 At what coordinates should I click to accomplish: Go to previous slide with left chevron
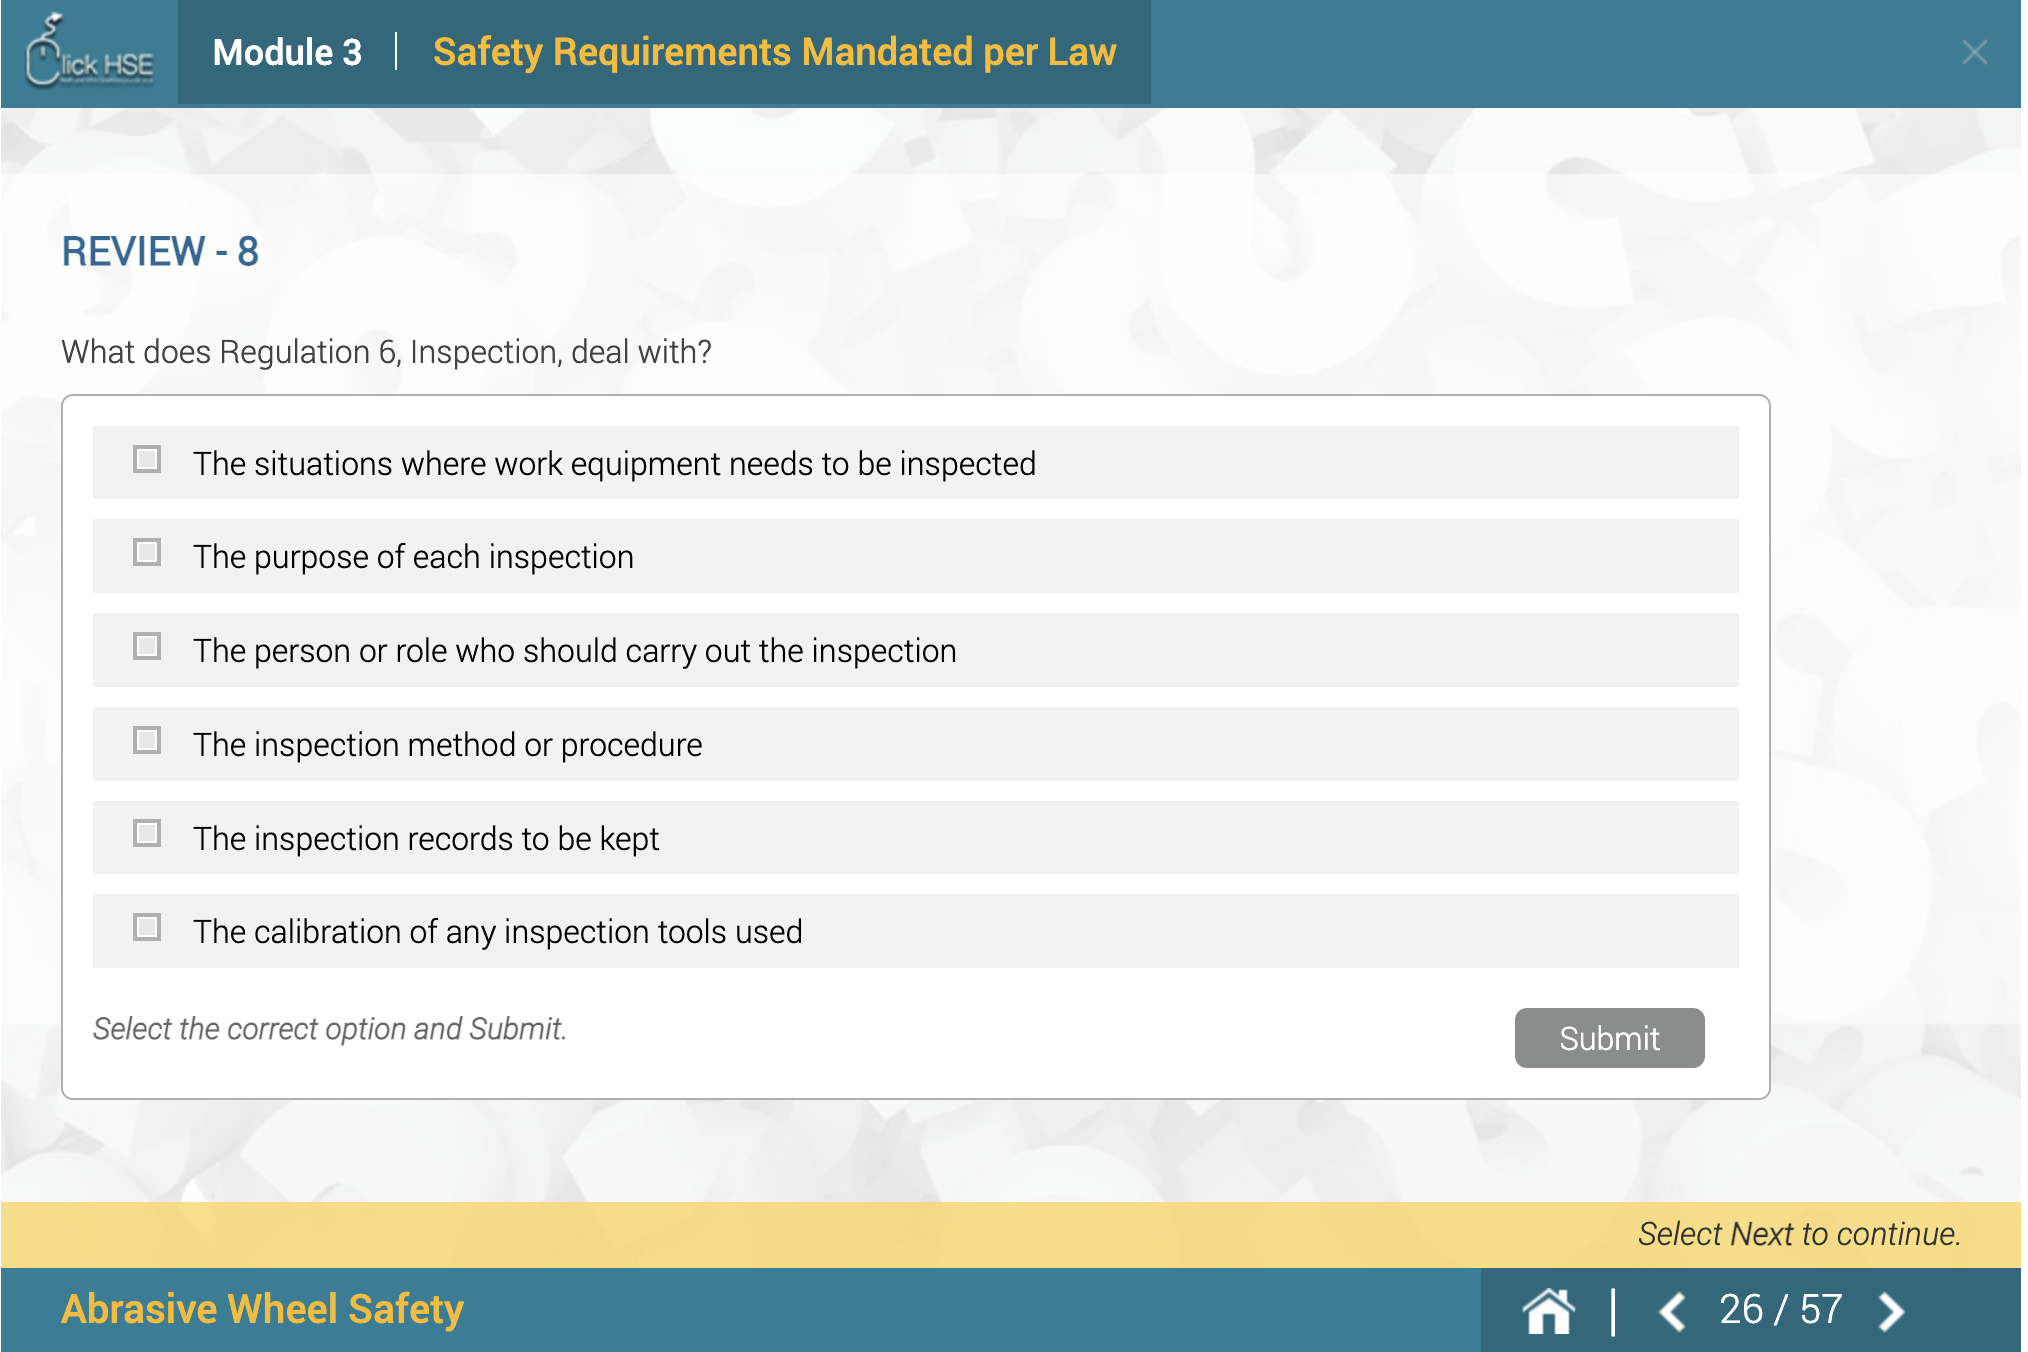coord(1672,1311)
